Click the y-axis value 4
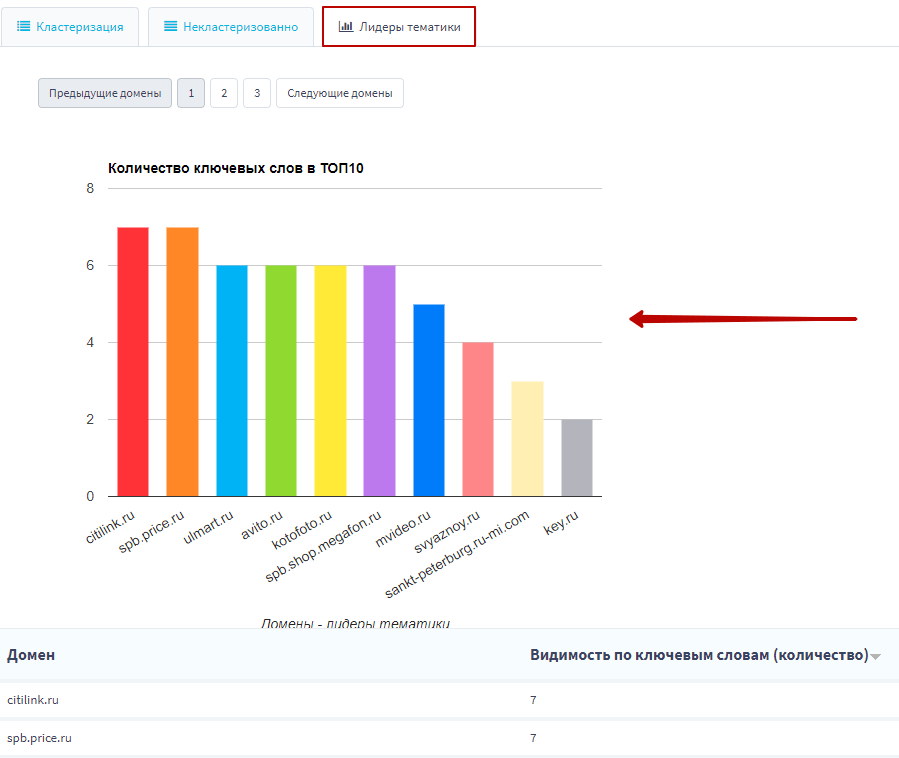The height and width of the screenshot is (758, 899). pos(90,342)
